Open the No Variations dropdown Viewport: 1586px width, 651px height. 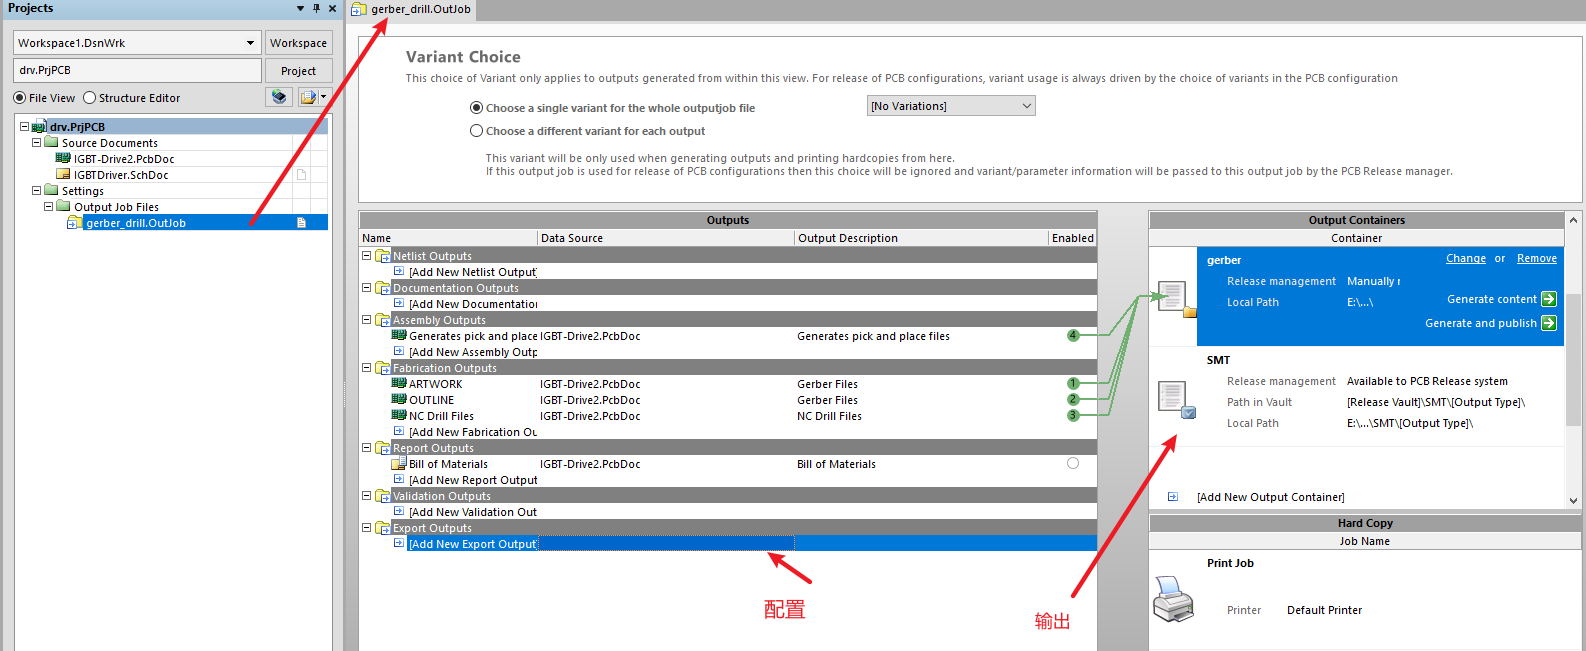951,106
